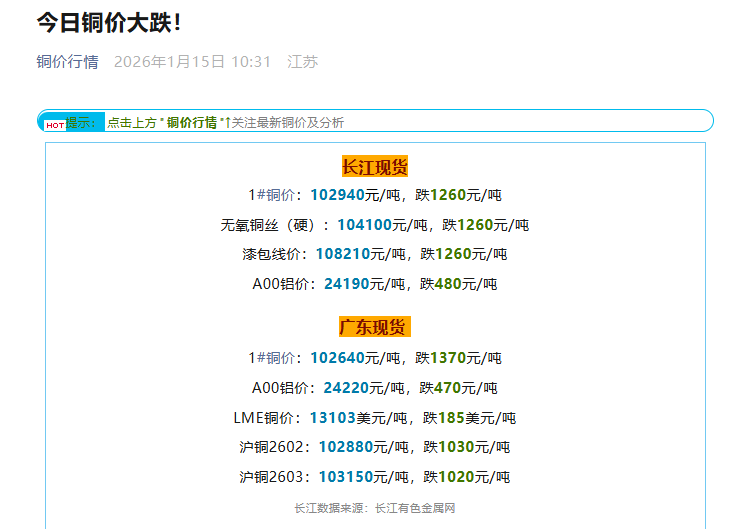Click the orange 长江现货 heading
The image size is (753, 529).
375,167
